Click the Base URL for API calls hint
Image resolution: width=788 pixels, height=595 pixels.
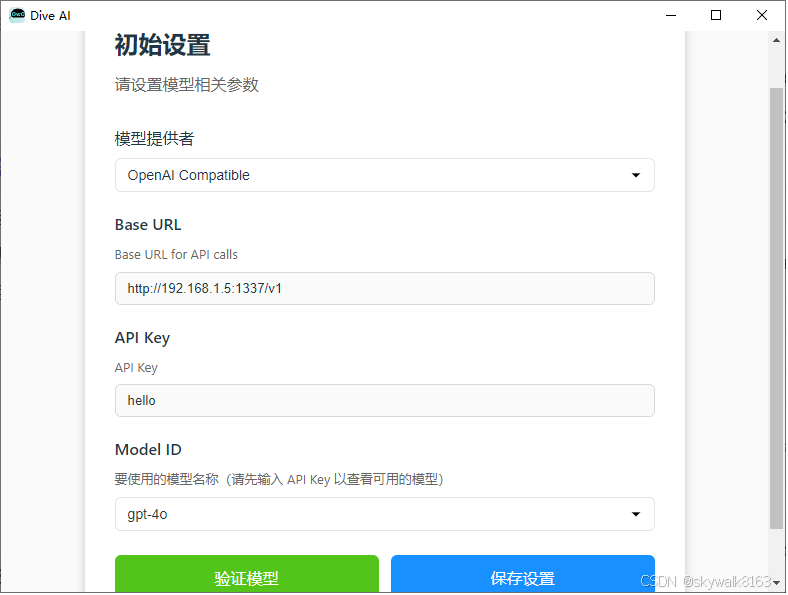point(176,255)
